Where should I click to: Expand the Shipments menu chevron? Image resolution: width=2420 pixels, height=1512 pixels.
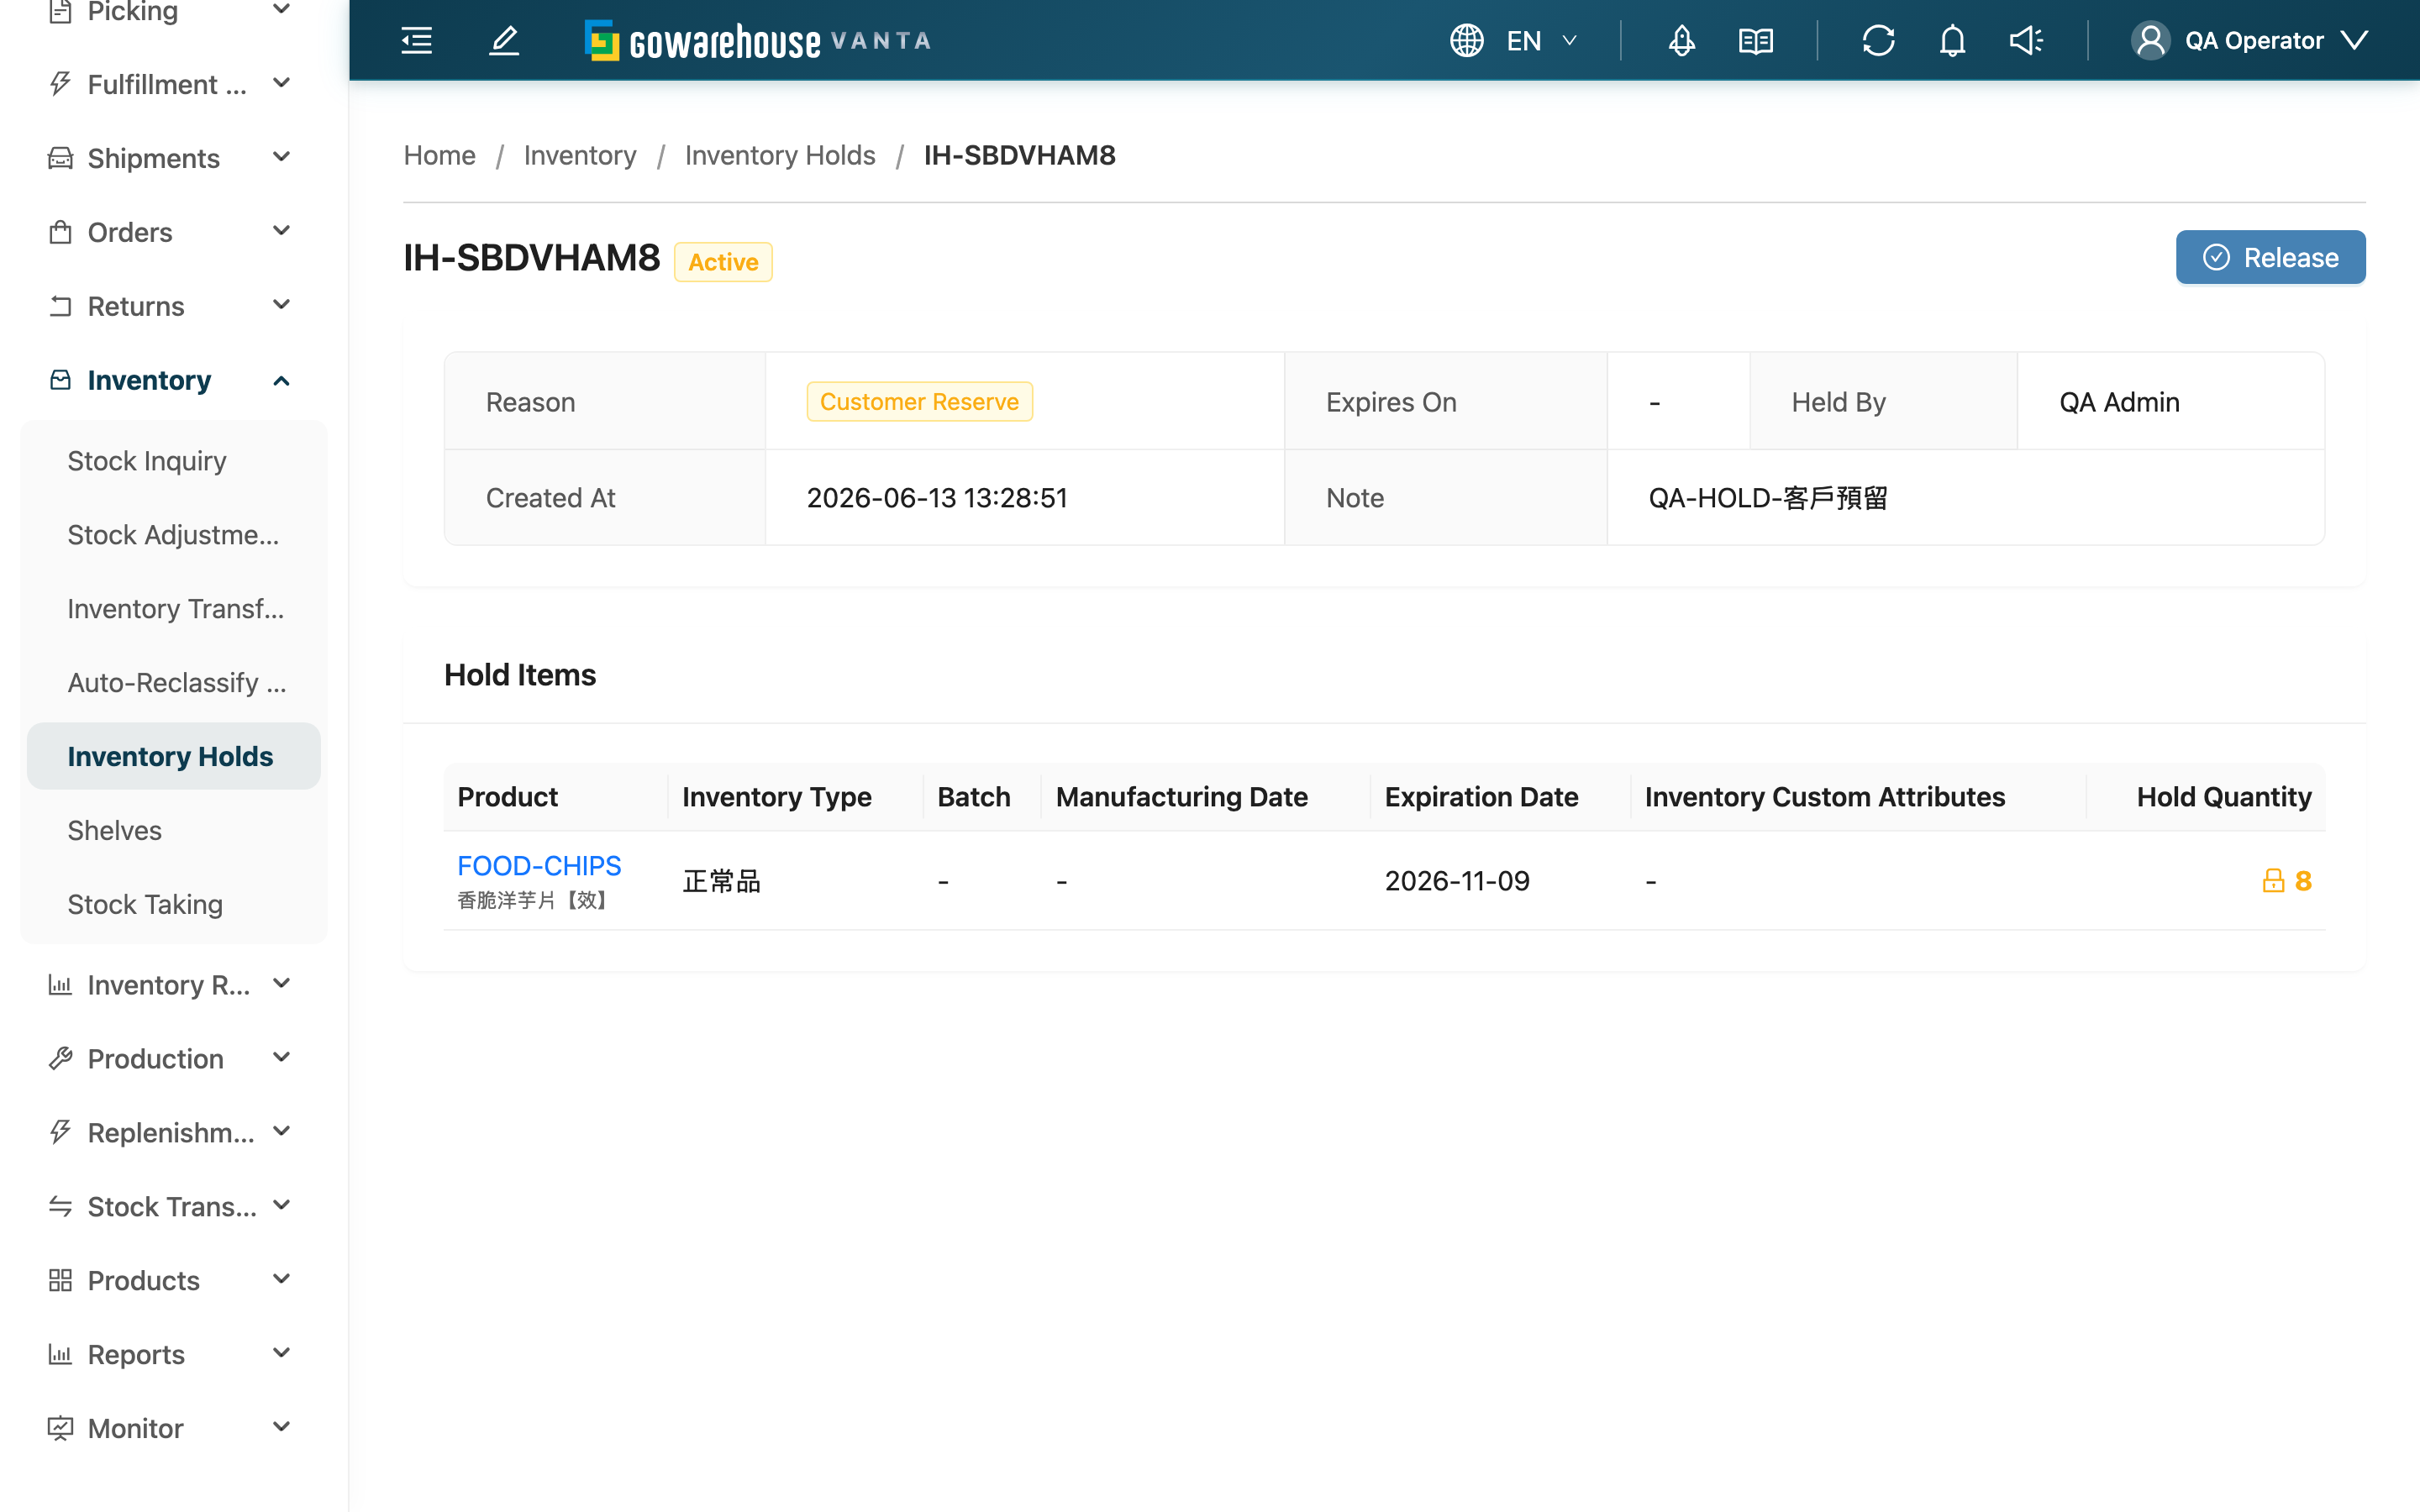pyautogui.click(x=281, y=157)
